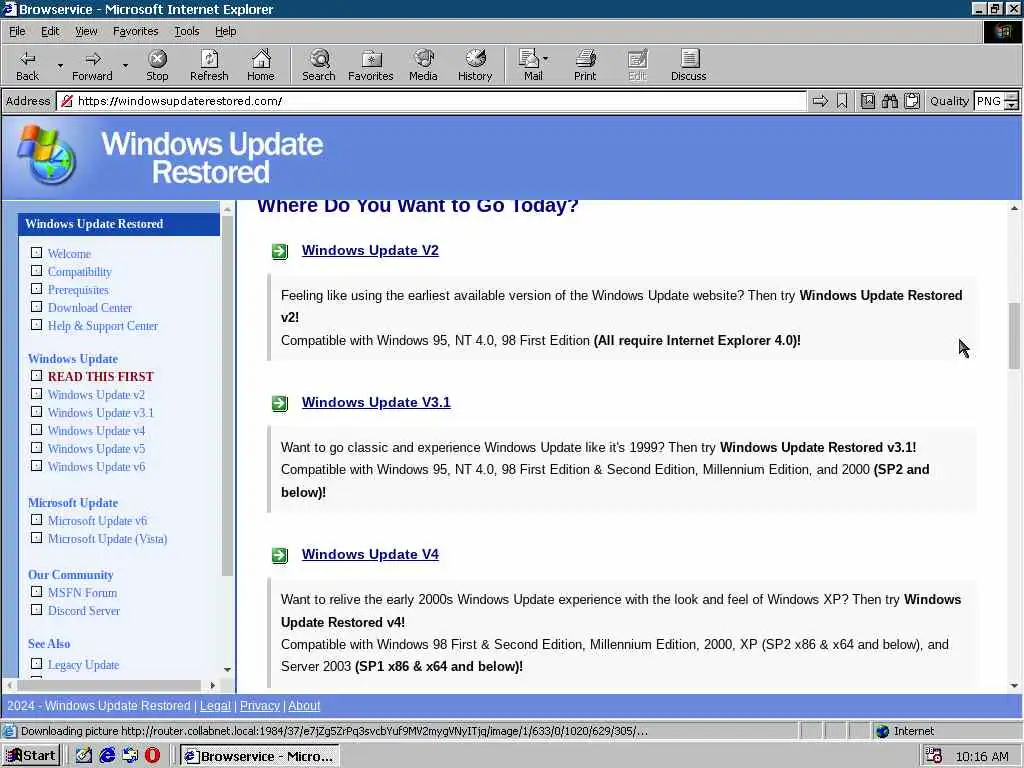1024x768 pixels.
Task: Expand the Mail button dropdown arrow
Action: click(x=546, y=59)
